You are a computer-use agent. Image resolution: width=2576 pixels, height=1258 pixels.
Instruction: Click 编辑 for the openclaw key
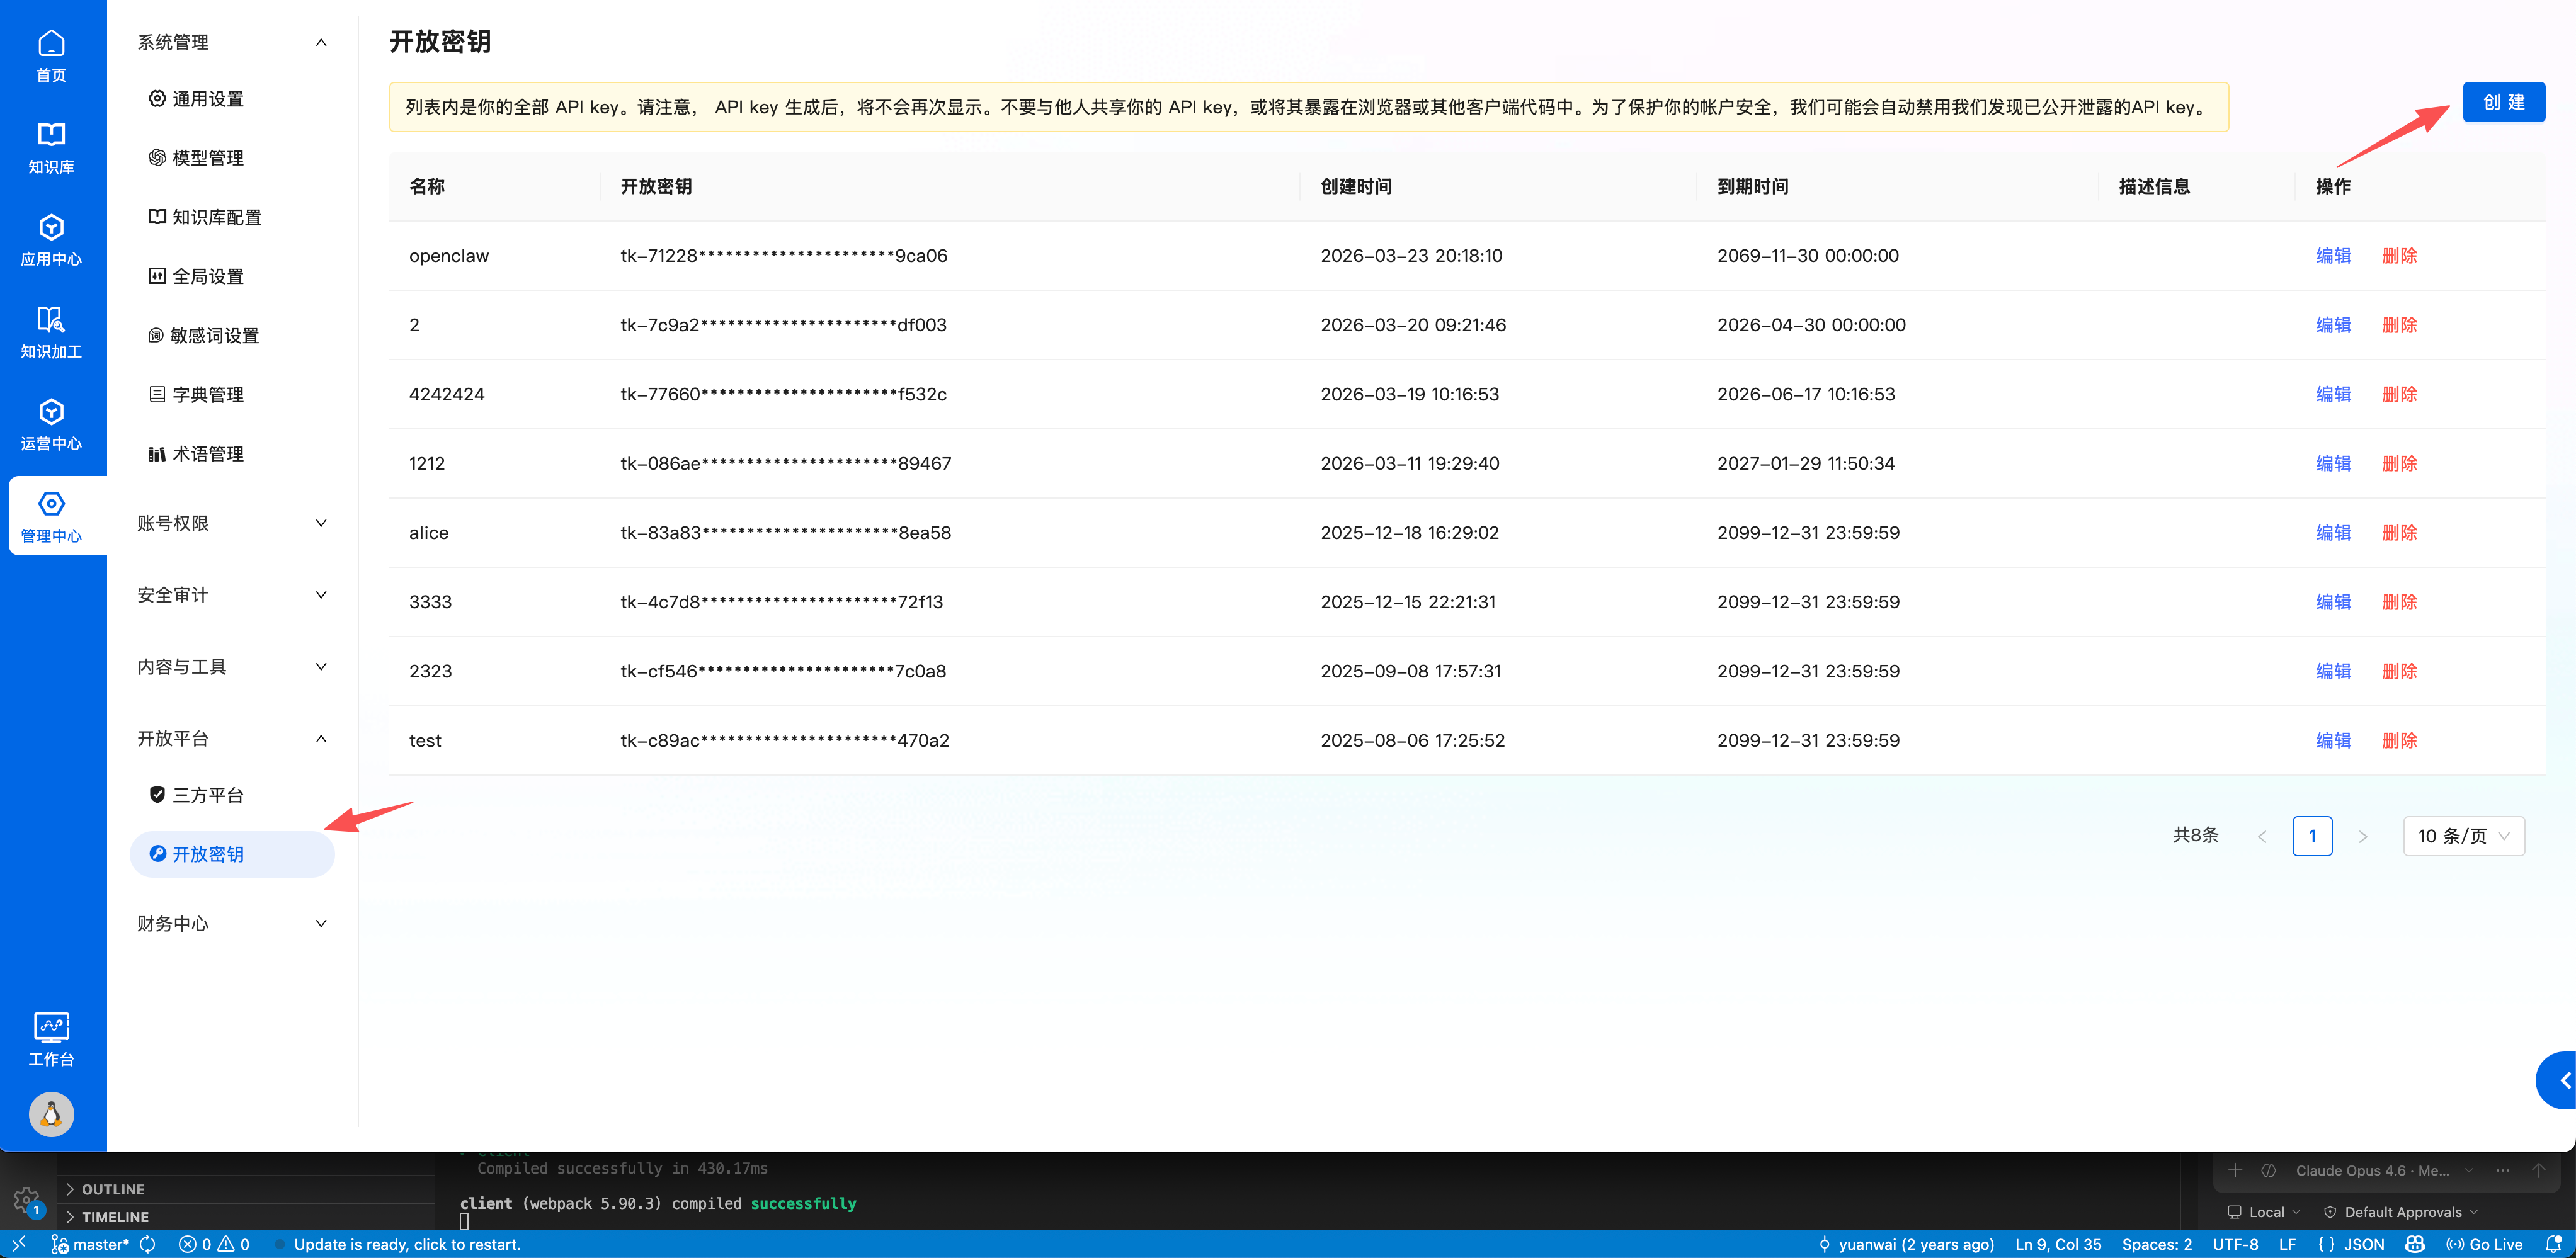[2333, 256]
